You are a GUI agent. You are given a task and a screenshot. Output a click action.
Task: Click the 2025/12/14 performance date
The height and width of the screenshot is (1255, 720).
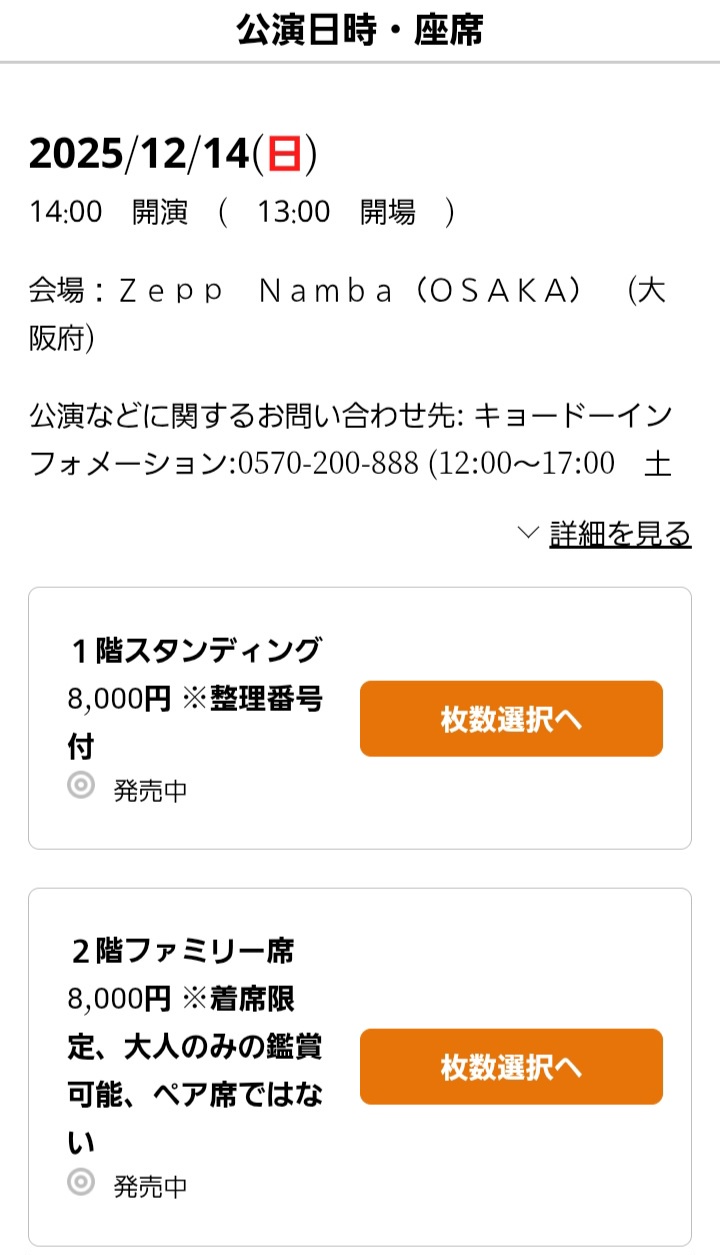pos(138,153)
